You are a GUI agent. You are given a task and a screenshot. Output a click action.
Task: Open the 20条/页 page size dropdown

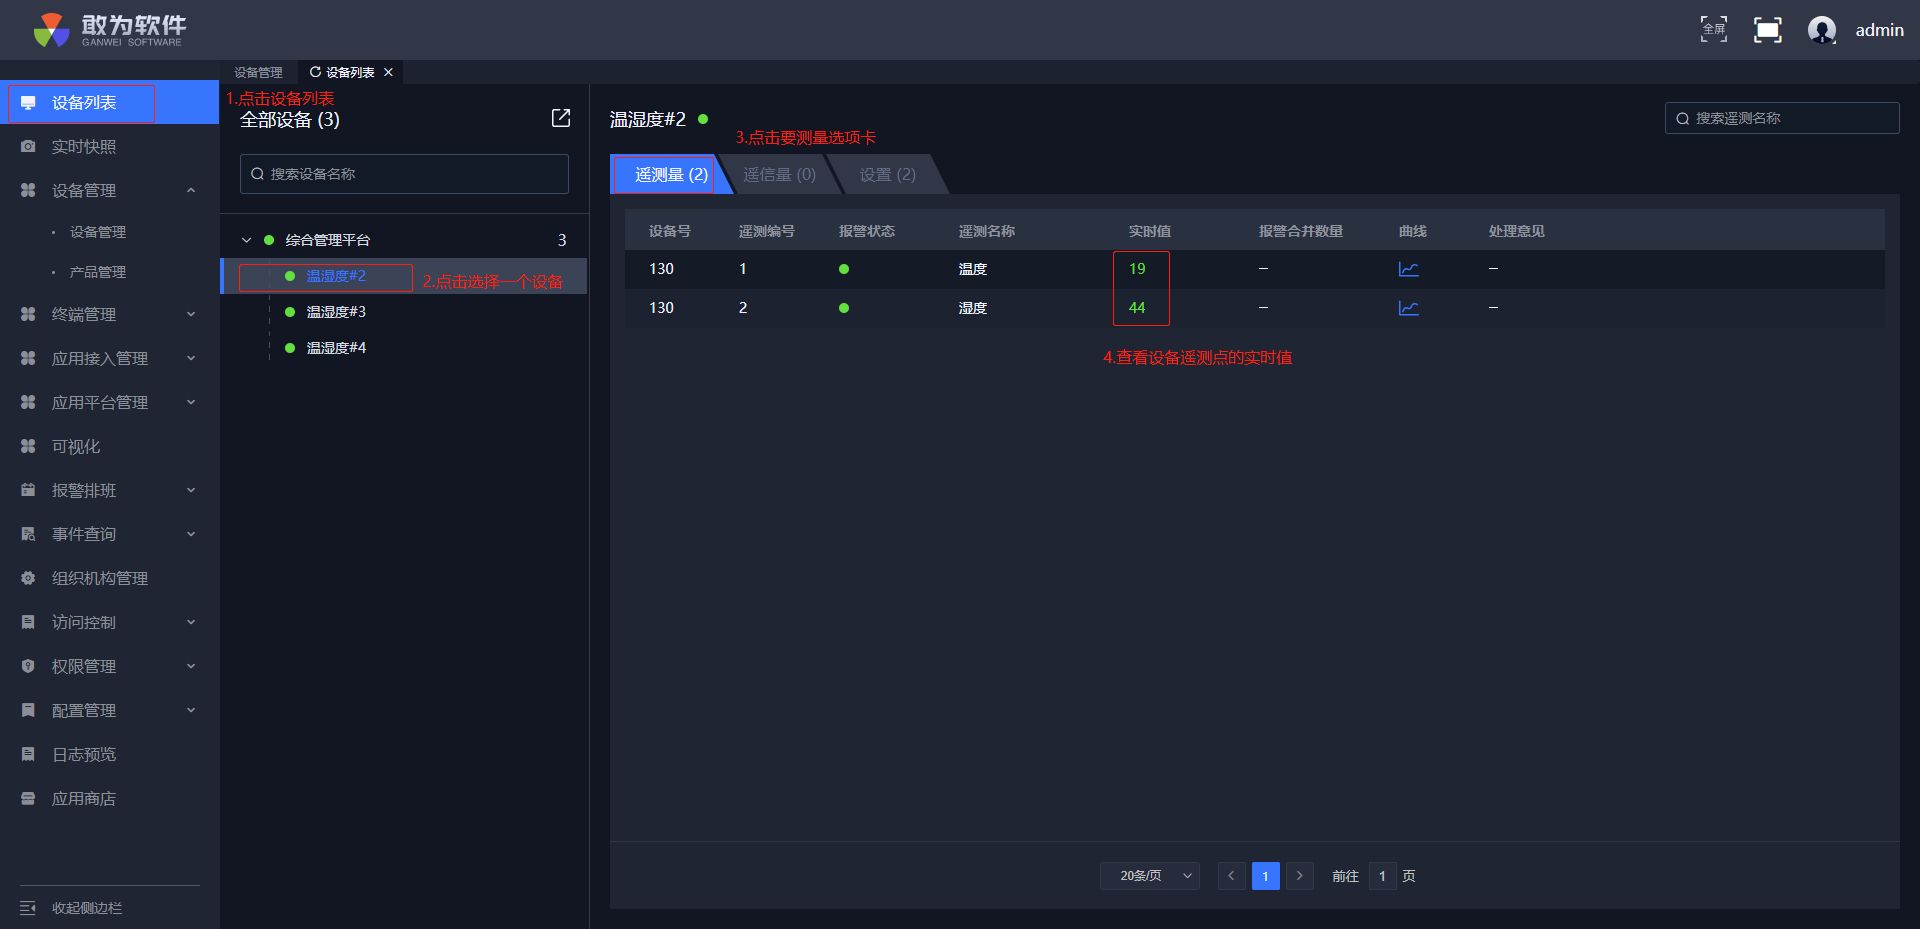[1149, 876]
